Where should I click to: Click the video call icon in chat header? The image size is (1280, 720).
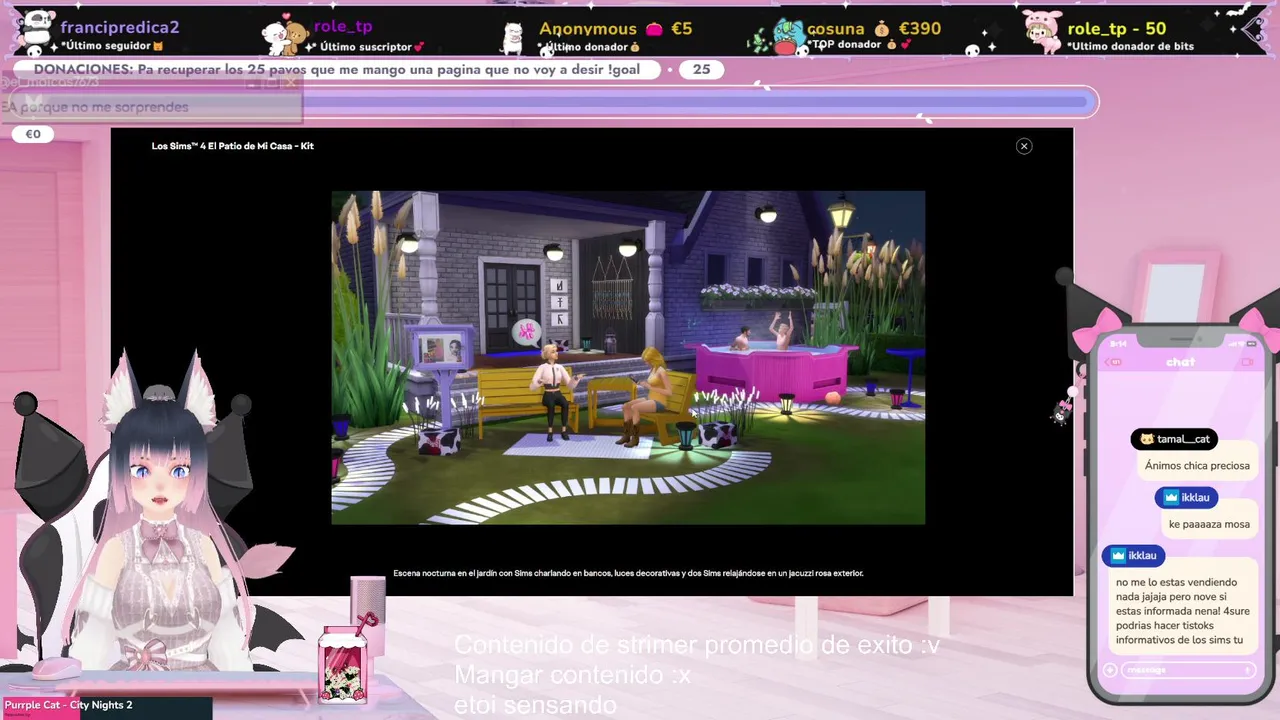[1246, 362]
